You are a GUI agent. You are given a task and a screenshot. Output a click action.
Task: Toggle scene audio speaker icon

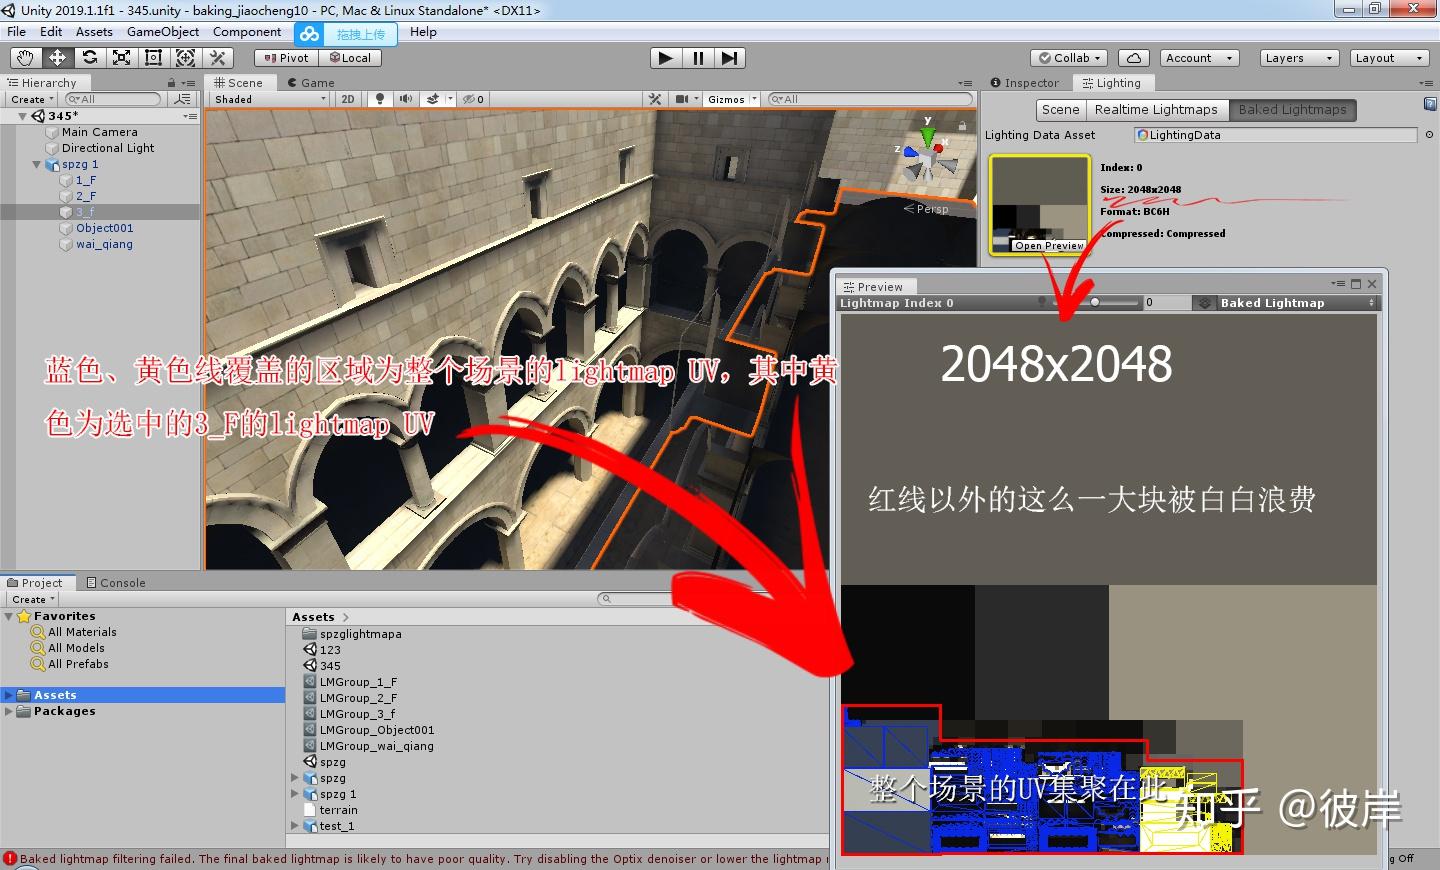pos(405,99)
